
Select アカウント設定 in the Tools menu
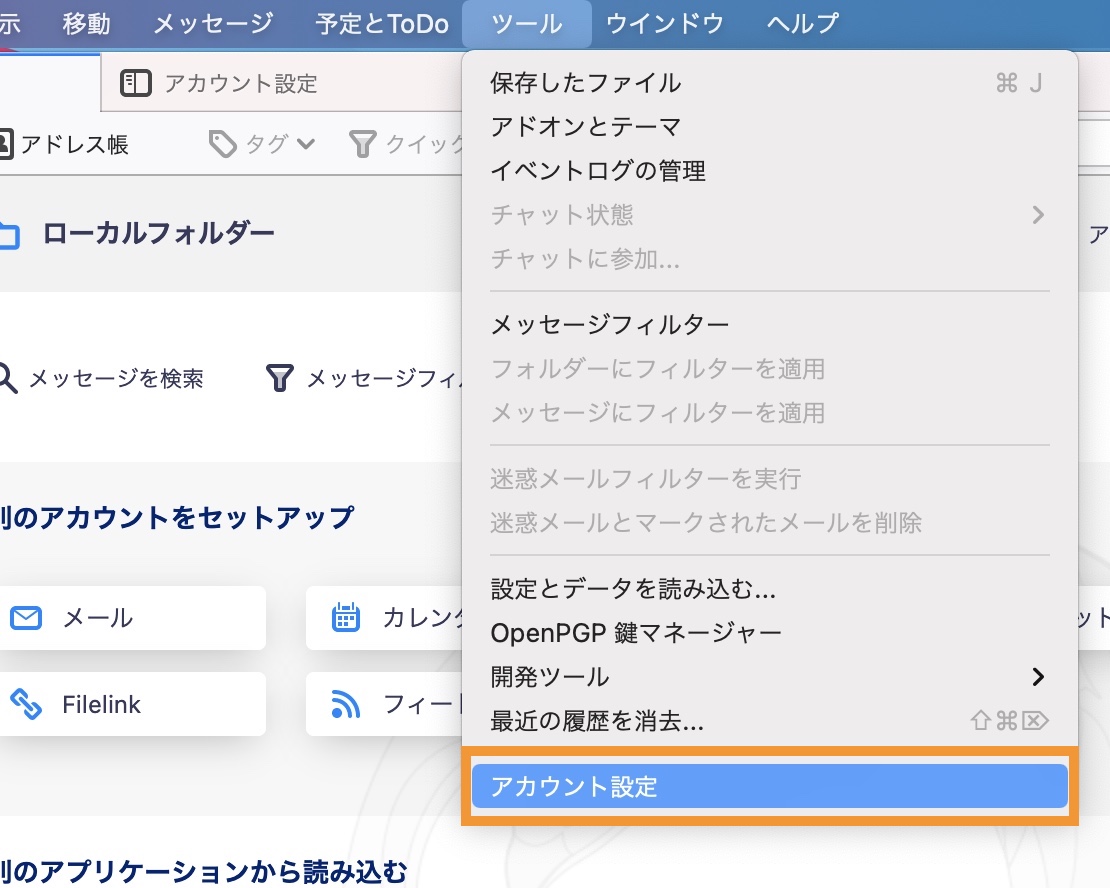(769, 786)
